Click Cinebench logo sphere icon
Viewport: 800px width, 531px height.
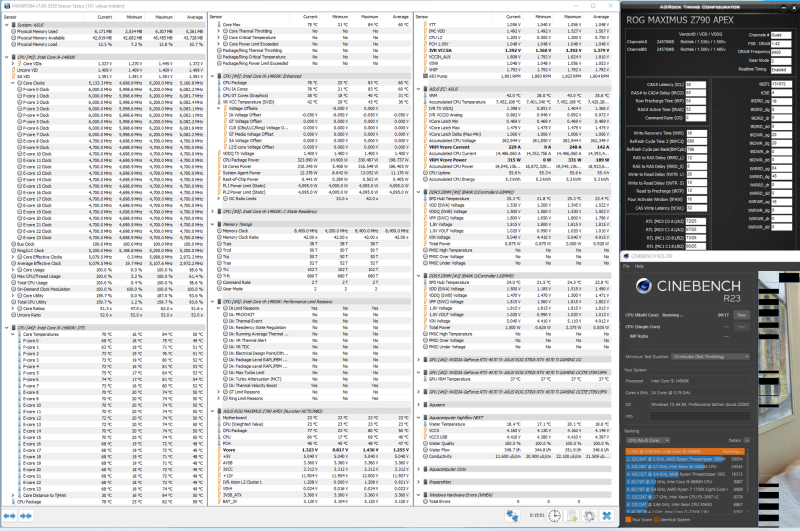643,286
